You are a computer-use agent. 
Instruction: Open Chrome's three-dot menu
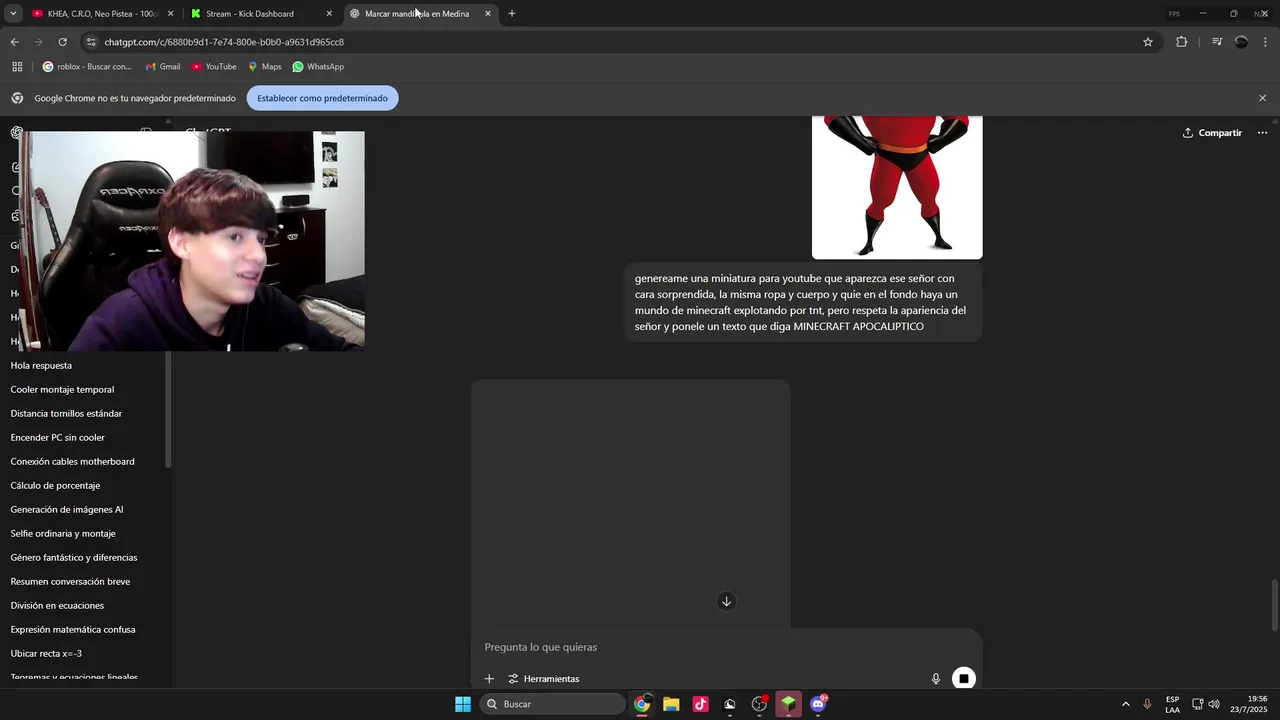[x=1266, y=42]
